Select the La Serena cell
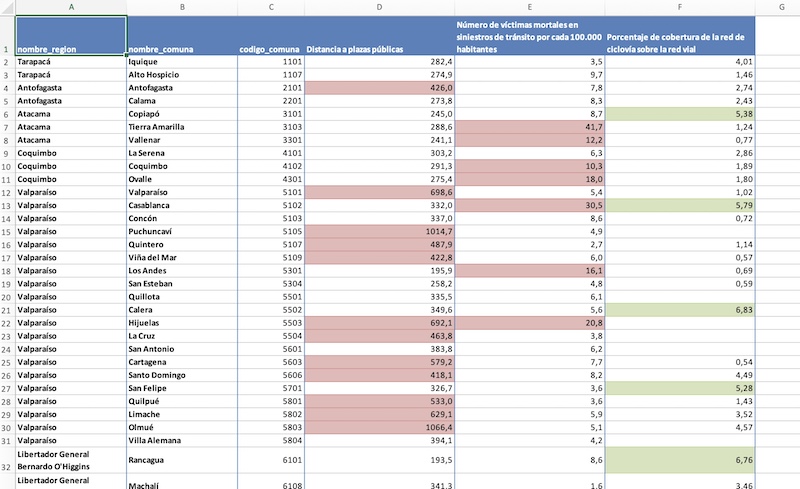The height and width of the screenshot is (489, 800). click(x=182, y=153)
